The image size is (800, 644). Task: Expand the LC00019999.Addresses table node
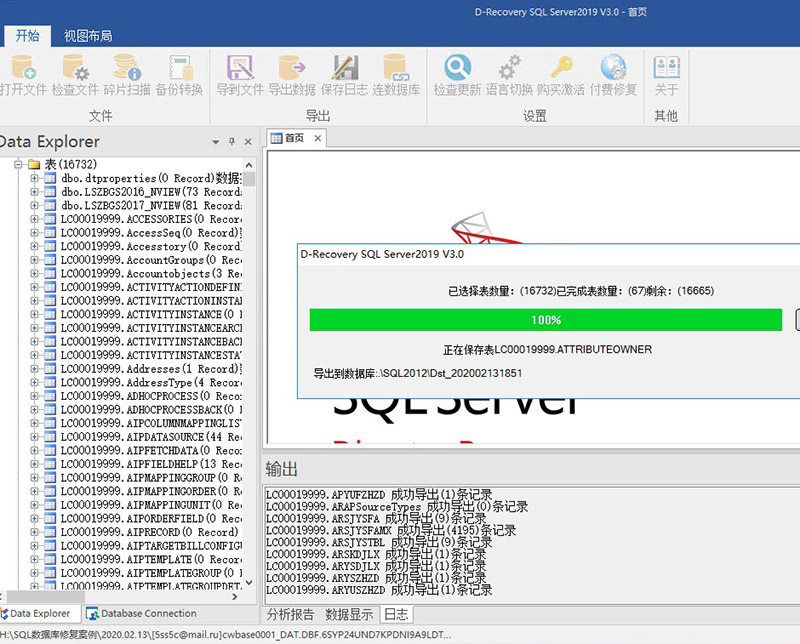click(34, 369)
